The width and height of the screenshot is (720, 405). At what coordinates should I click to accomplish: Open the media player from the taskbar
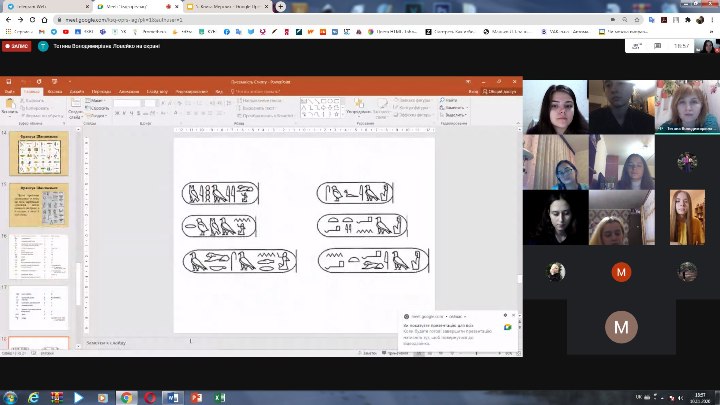point(102,397)
